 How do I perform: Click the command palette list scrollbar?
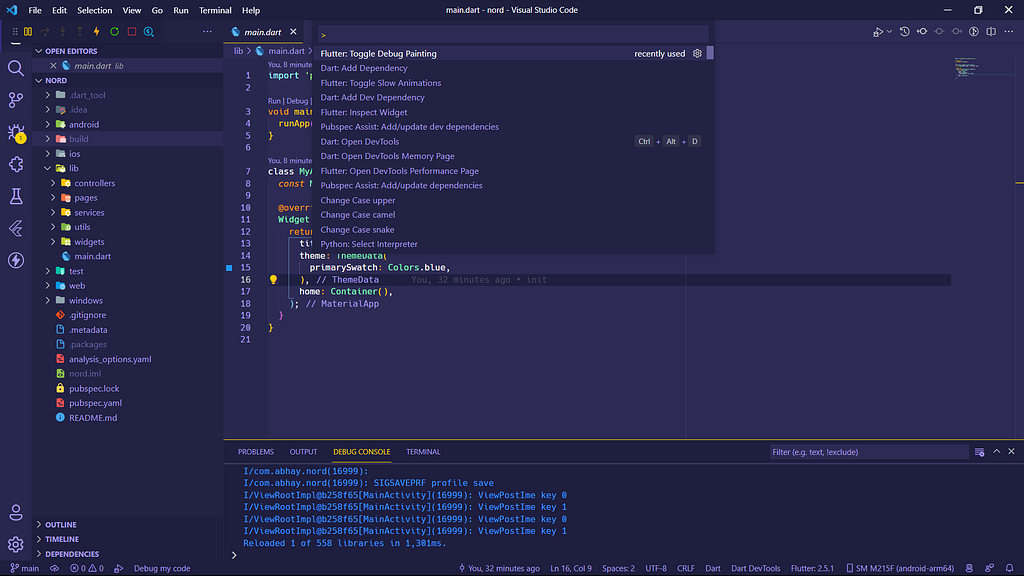[x=710, y=53]
